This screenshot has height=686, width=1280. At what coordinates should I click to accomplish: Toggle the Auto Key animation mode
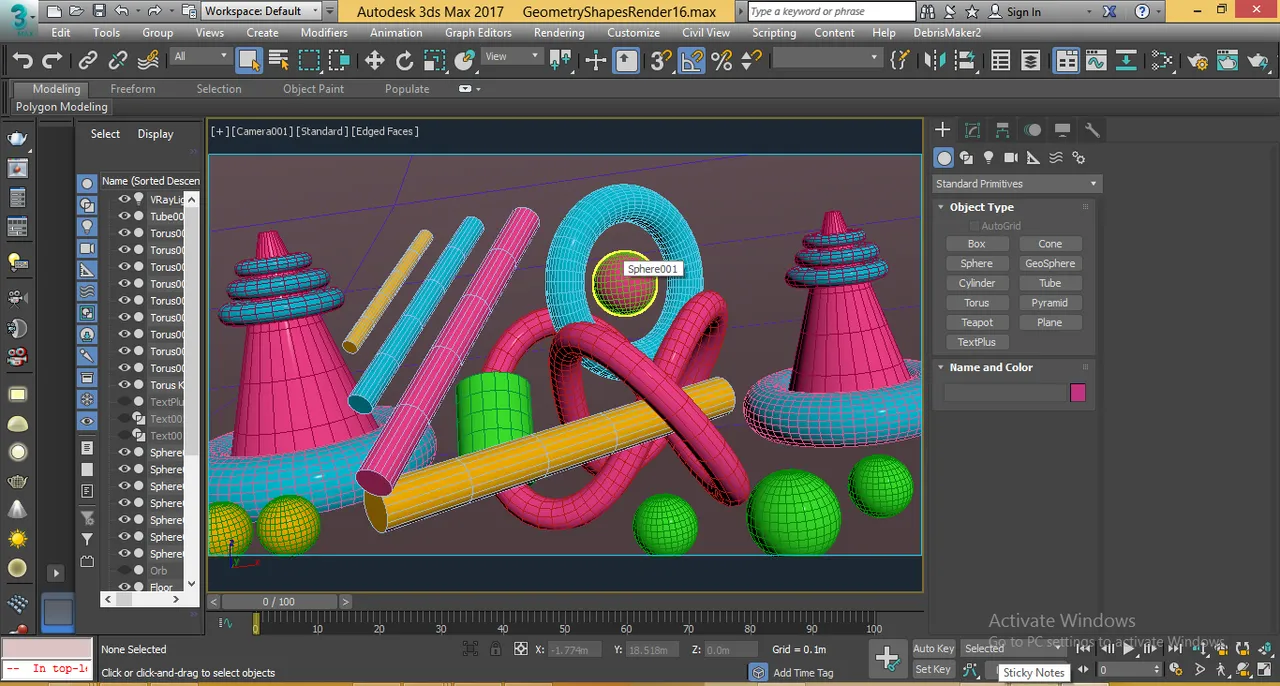933,648
